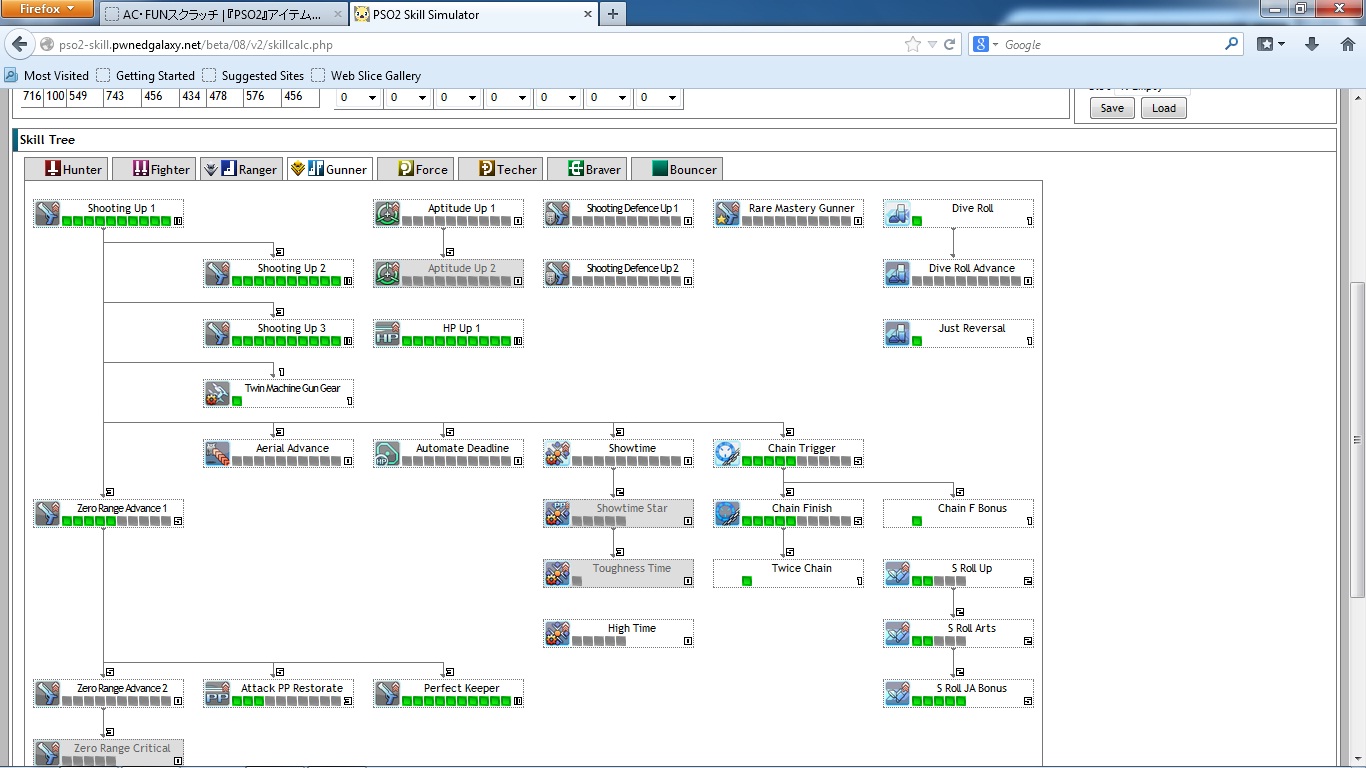Click the Aptitude Up 1 skill icon
The image size is (1366, 768).
click(388, 214)
